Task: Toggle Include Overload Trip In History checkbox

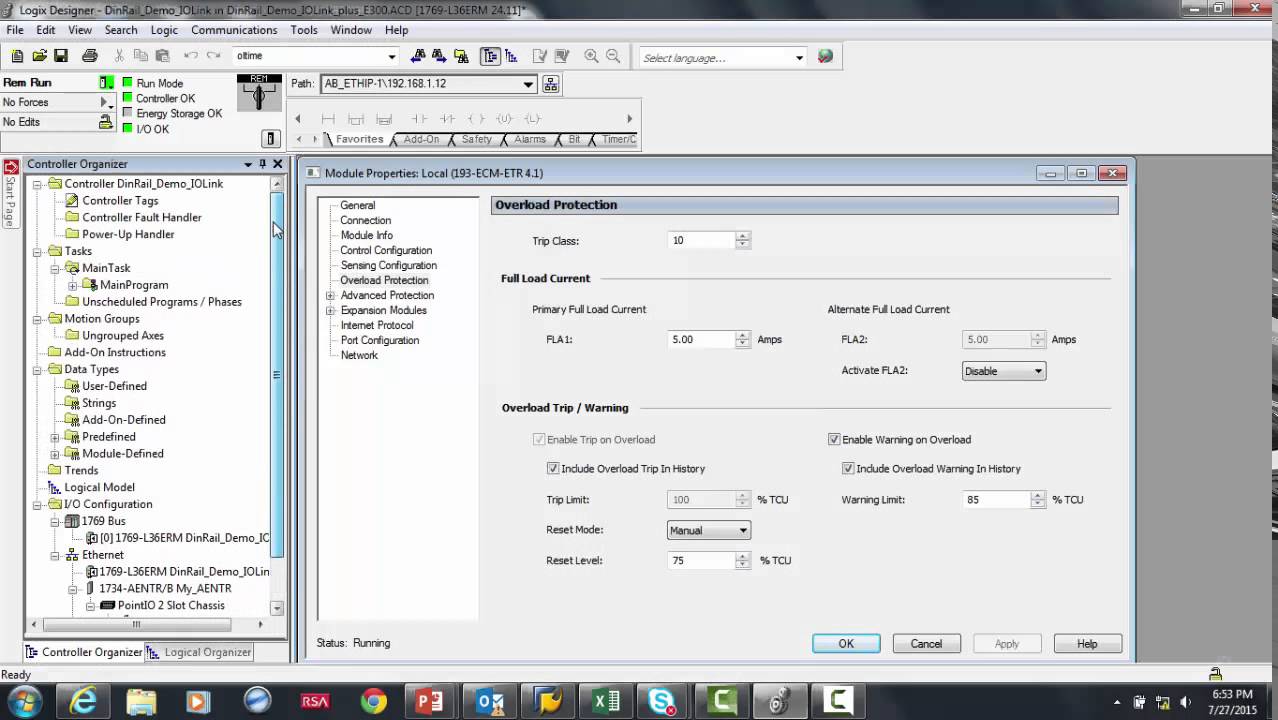Action: point(553,468)
